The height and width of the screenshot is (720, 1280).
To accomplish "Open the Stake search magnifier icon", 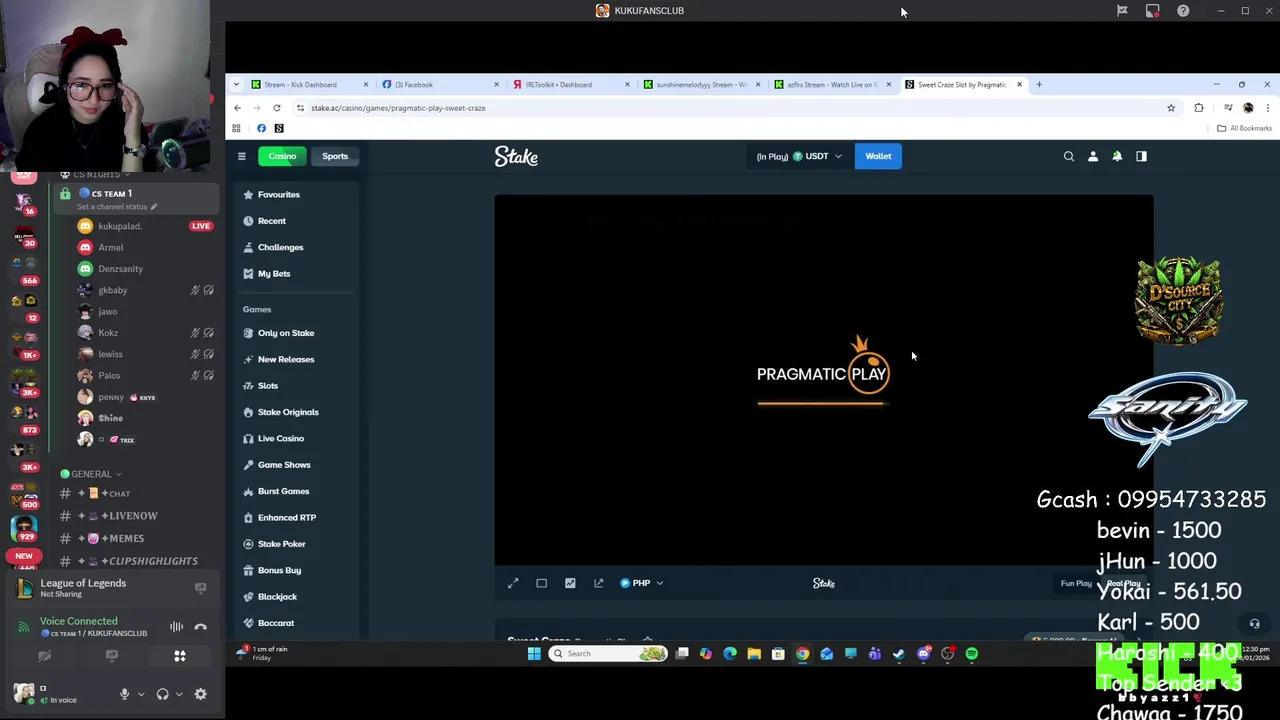I will 1069,156.
